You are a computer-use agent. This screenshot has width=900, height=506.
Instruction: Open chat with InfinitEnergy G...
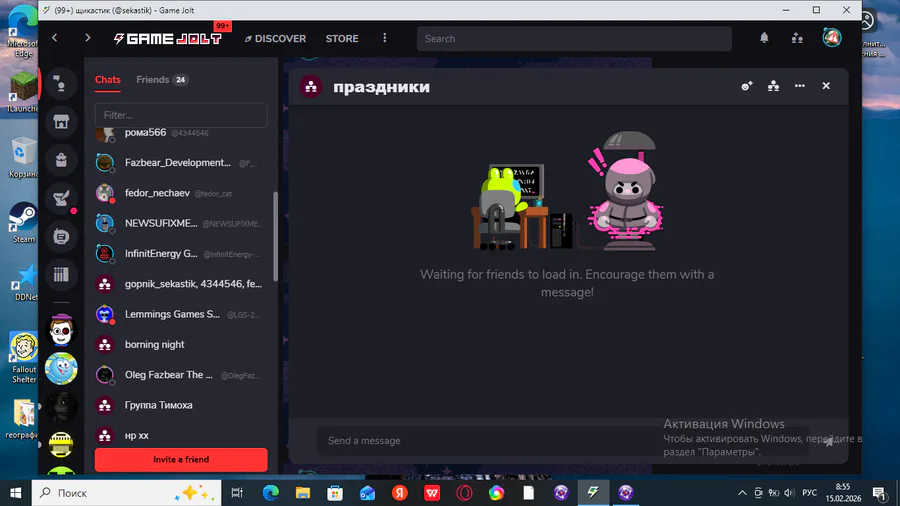[x=181, y=254]
